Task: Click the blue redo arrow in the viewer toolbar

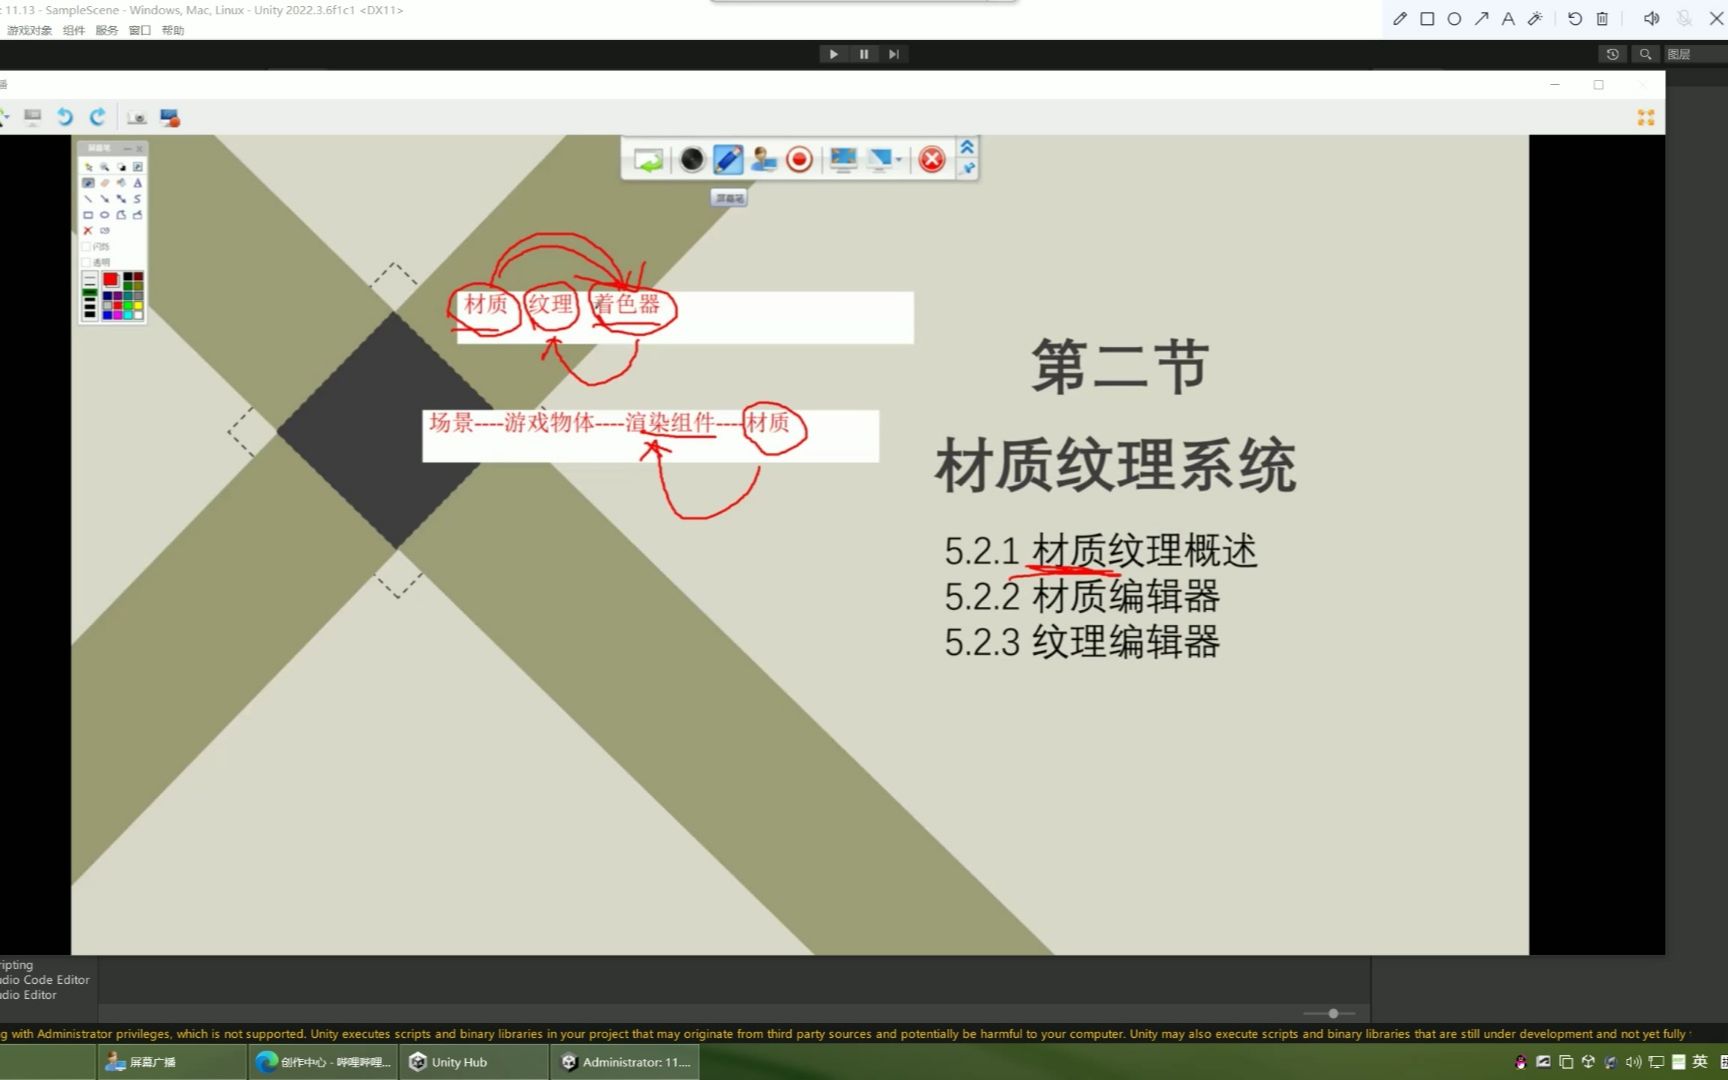Action: 97,117
